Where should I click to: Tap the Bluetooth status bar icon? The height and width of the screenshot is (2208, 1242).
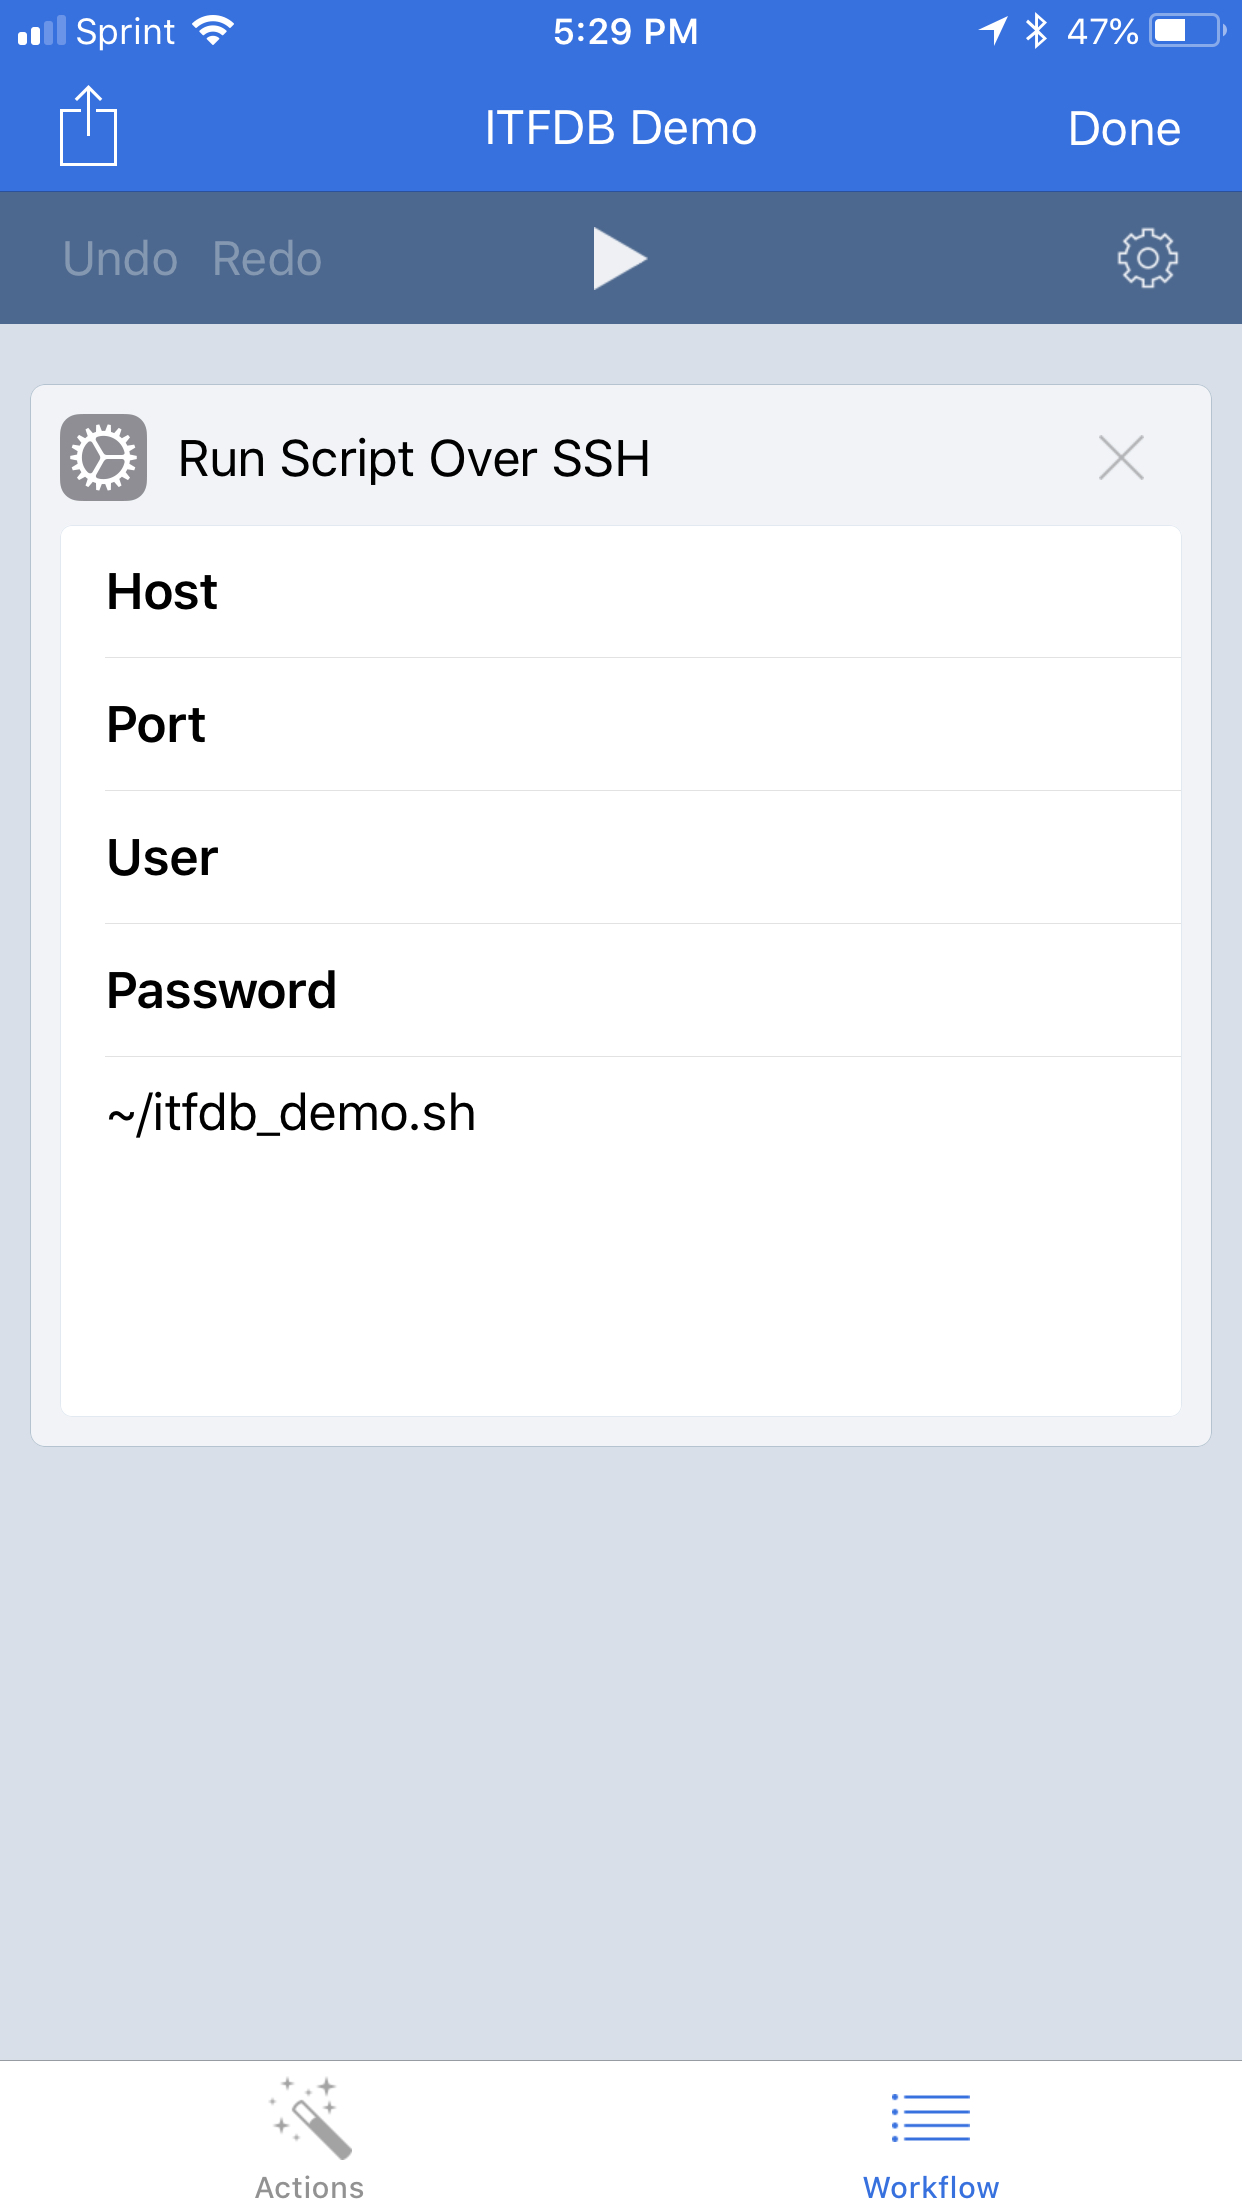[1034, 31]
